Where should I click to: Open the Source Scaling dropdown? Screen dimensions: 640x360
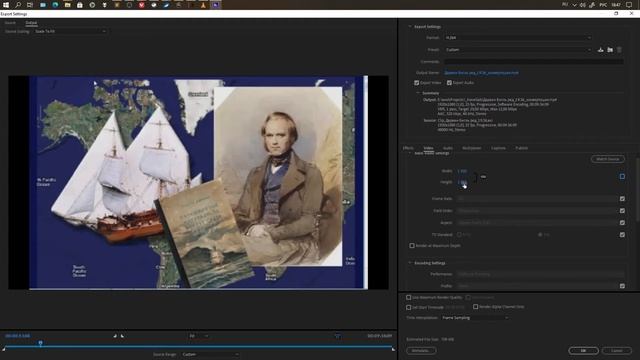coord(70,31)
